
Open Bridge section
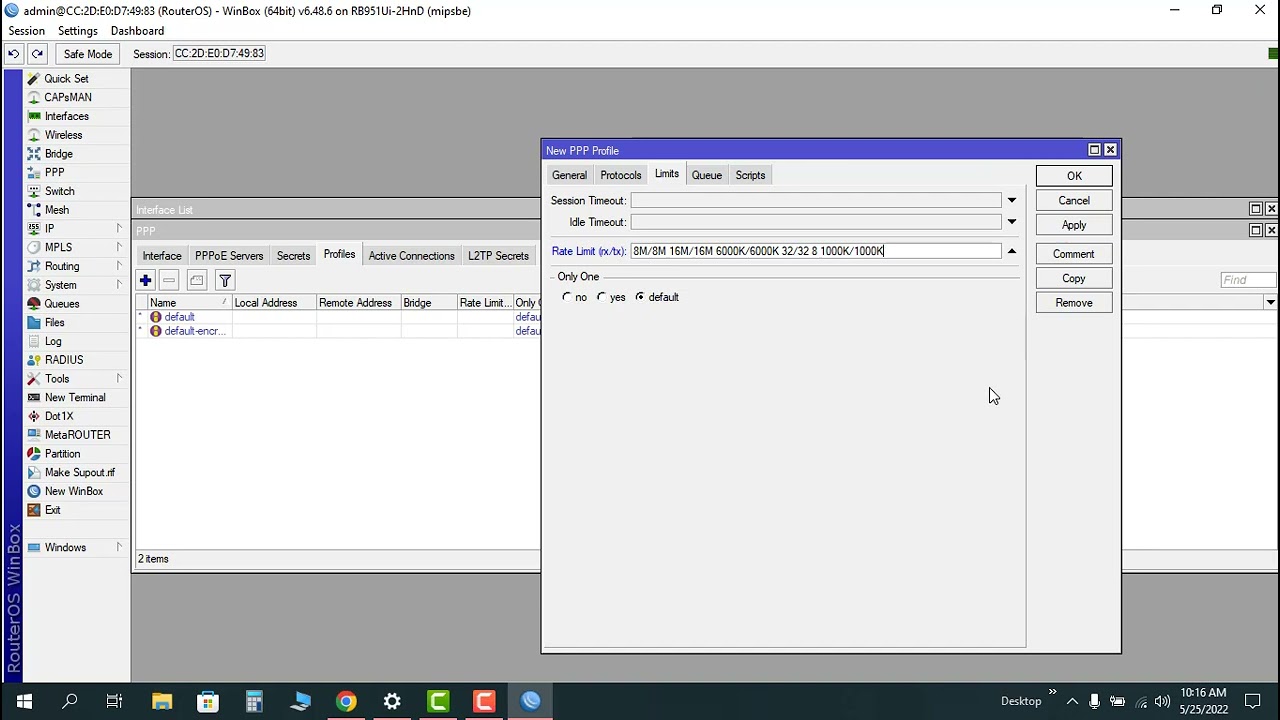(x=58, y=154)
